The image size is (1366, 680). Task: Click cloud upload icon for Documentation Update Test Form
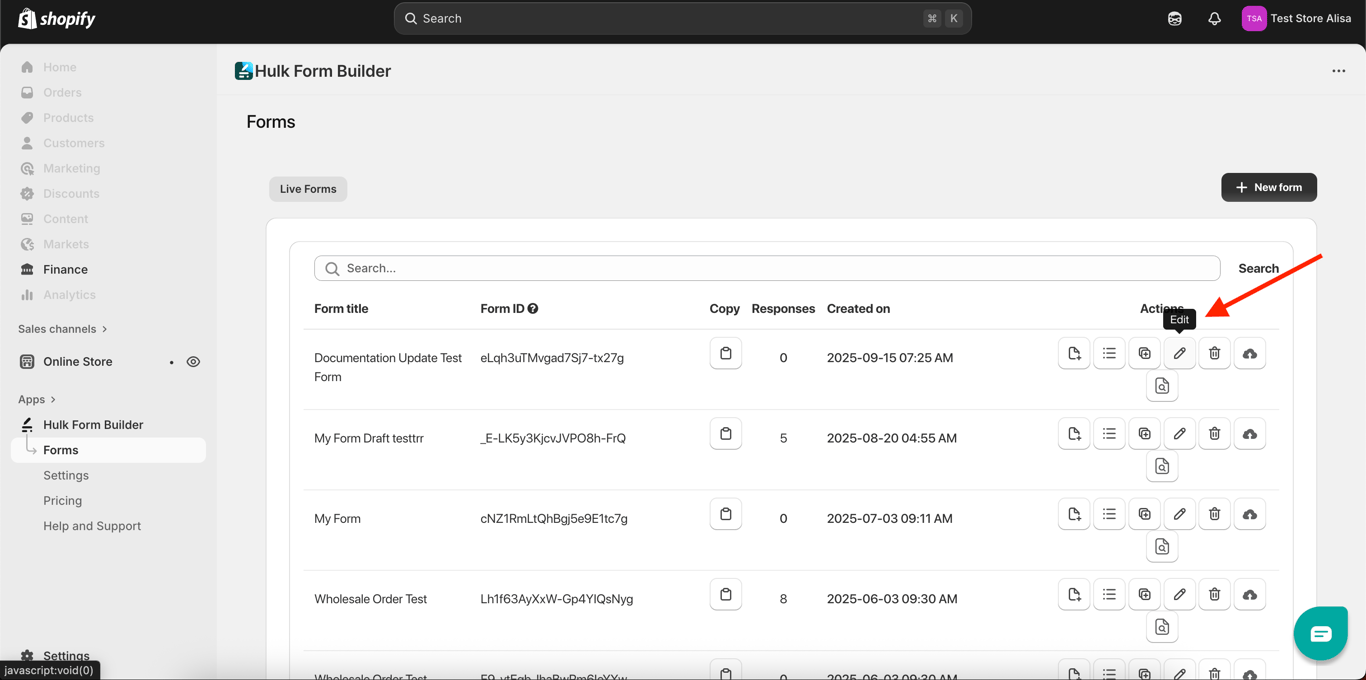click(x=1249, y=353)
